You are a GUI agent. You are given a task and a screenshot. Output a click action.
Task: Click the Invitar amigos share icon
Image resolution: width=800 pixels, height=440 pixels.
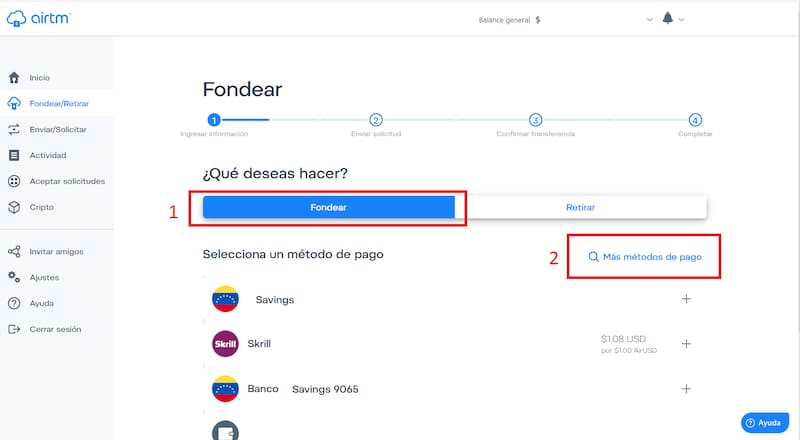point(14,252)
